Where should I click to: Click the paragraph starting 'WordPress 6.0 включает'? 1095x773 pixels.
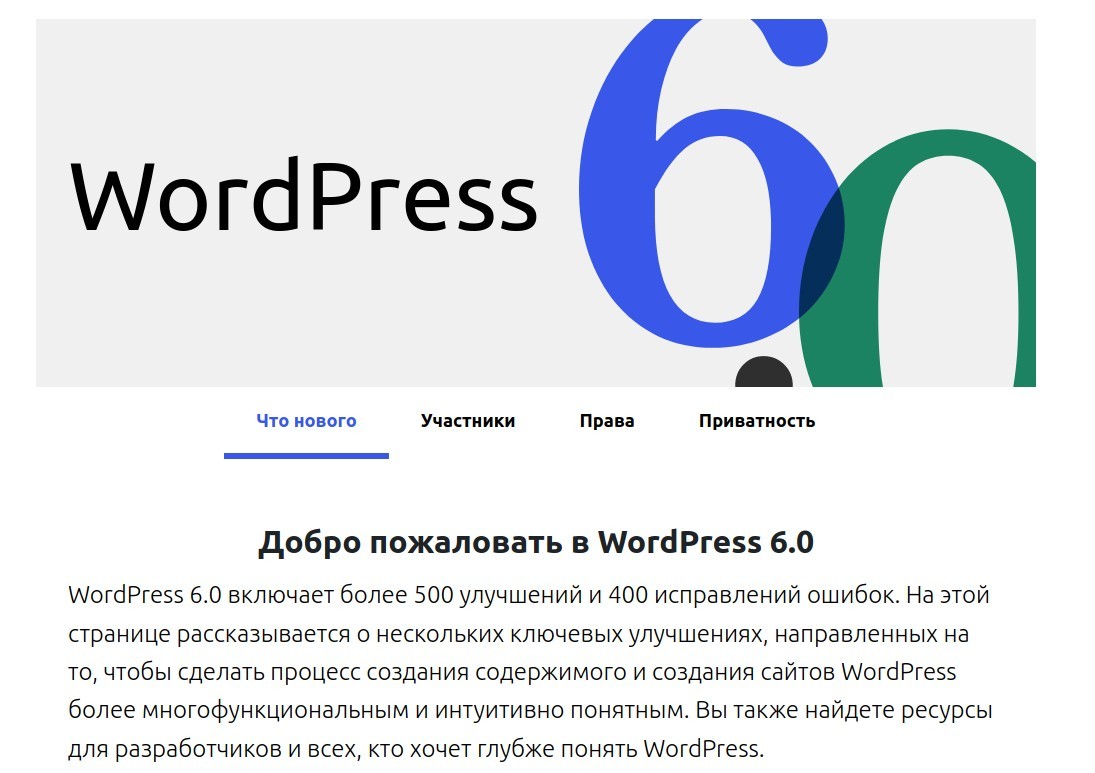[530, 672]
